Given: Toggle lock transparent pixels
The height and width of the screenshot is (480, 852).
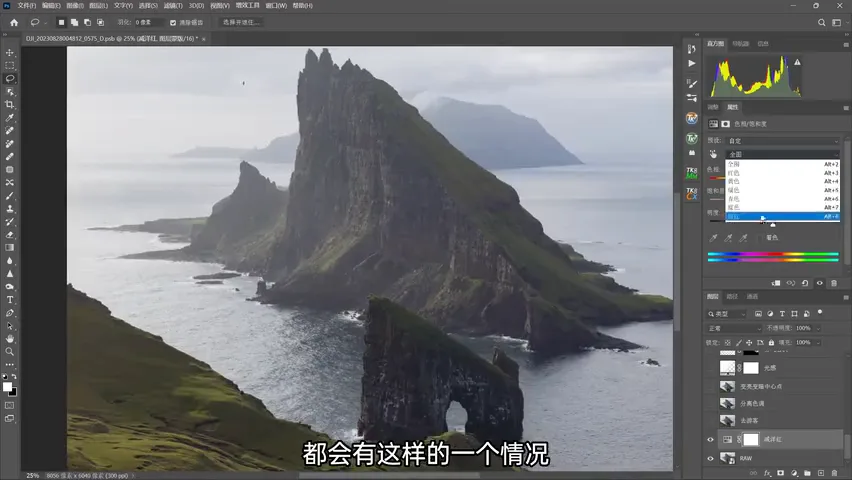Looking at the screenshot, I should click(728, 343).
